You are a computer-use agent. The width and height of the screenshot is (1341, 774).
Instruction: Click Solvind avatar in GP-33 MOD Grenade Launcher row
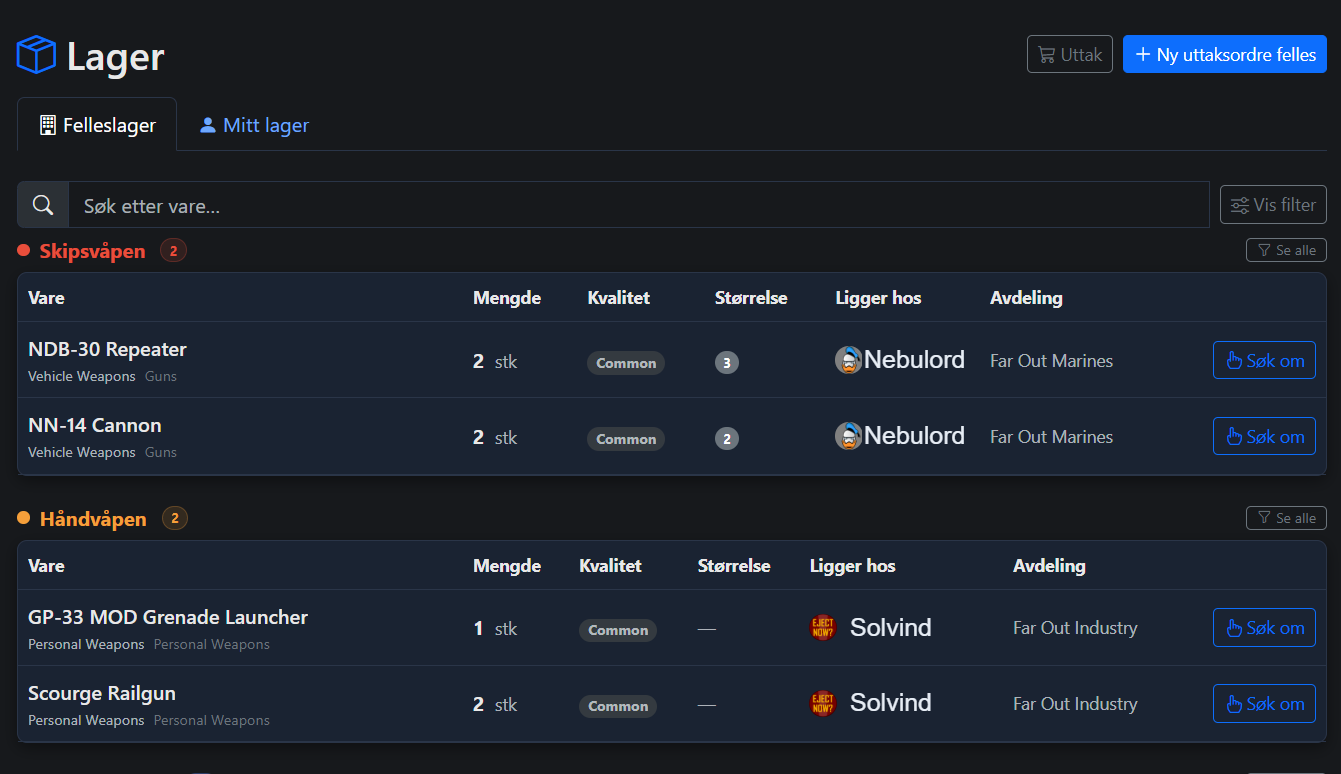point(823,628)
